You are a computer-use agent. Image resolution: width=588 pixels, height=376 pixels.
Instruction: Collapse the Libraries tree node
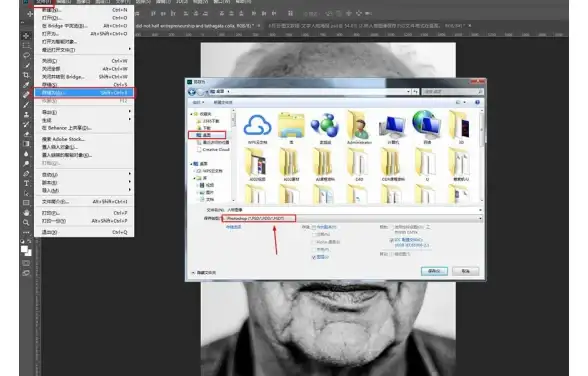click(x=195, y=178)
